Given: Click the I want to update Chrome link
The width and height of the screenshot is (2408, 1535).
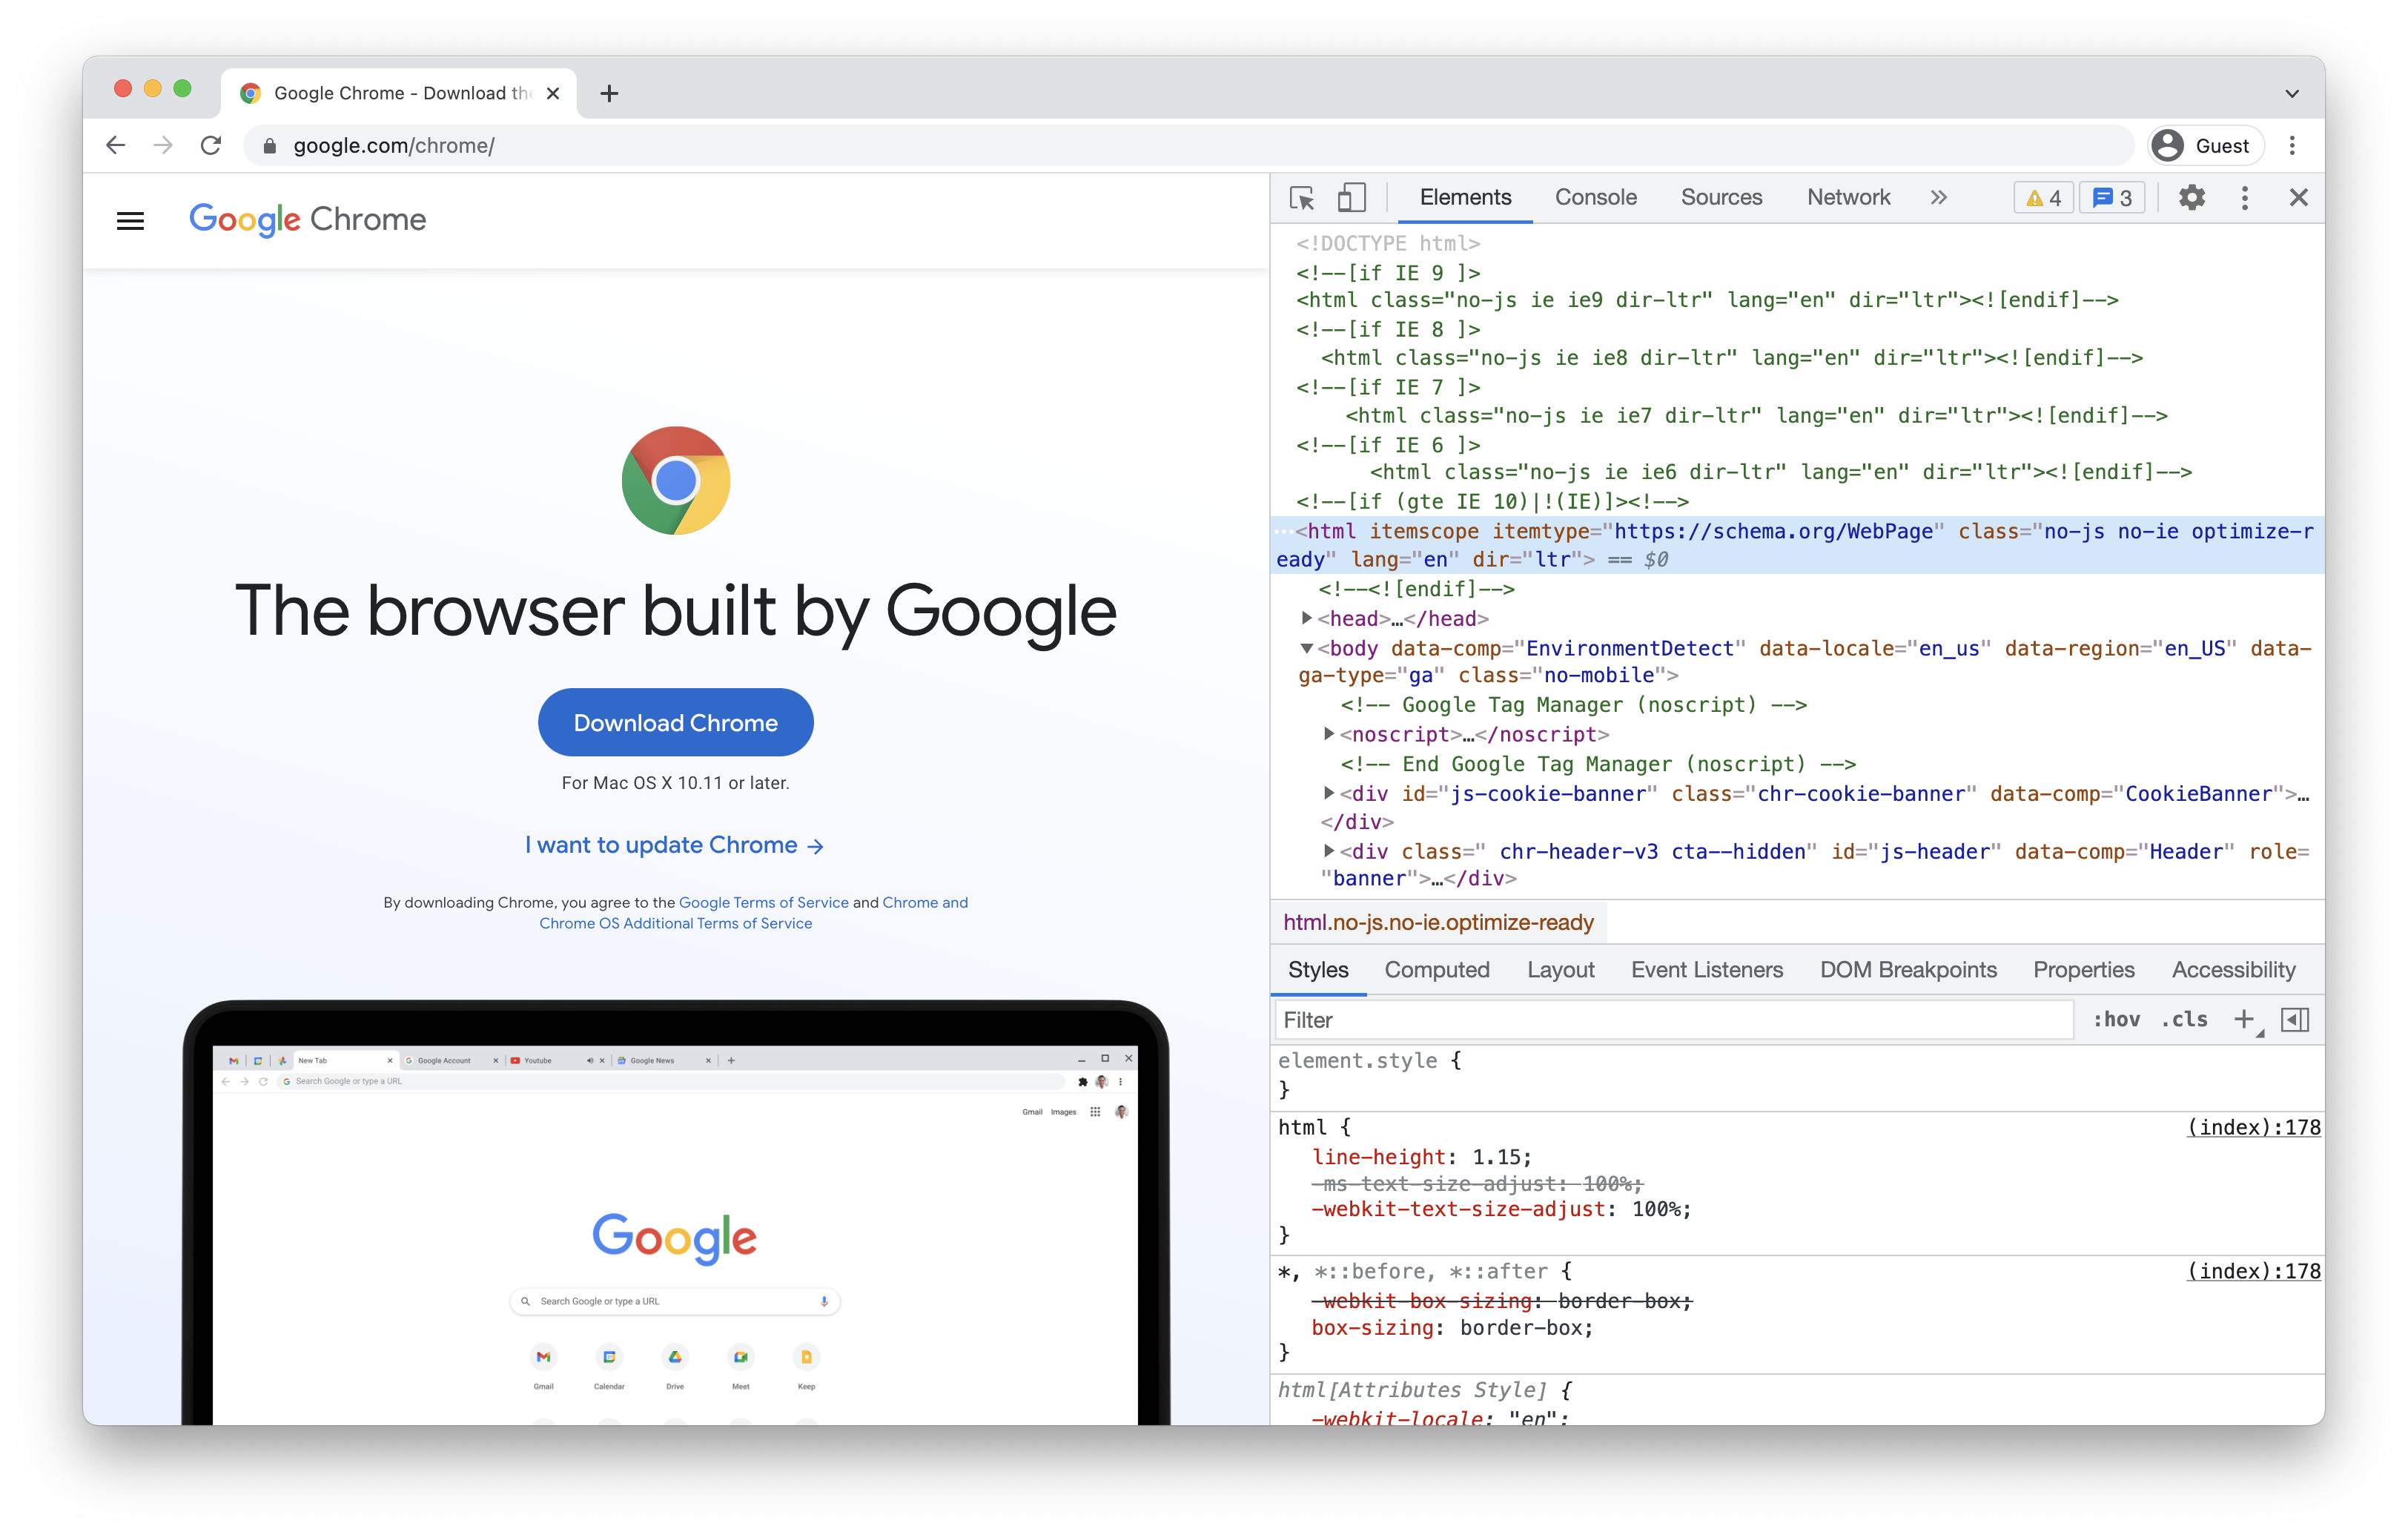Looking at the screenshot, I should pos(674,845).
